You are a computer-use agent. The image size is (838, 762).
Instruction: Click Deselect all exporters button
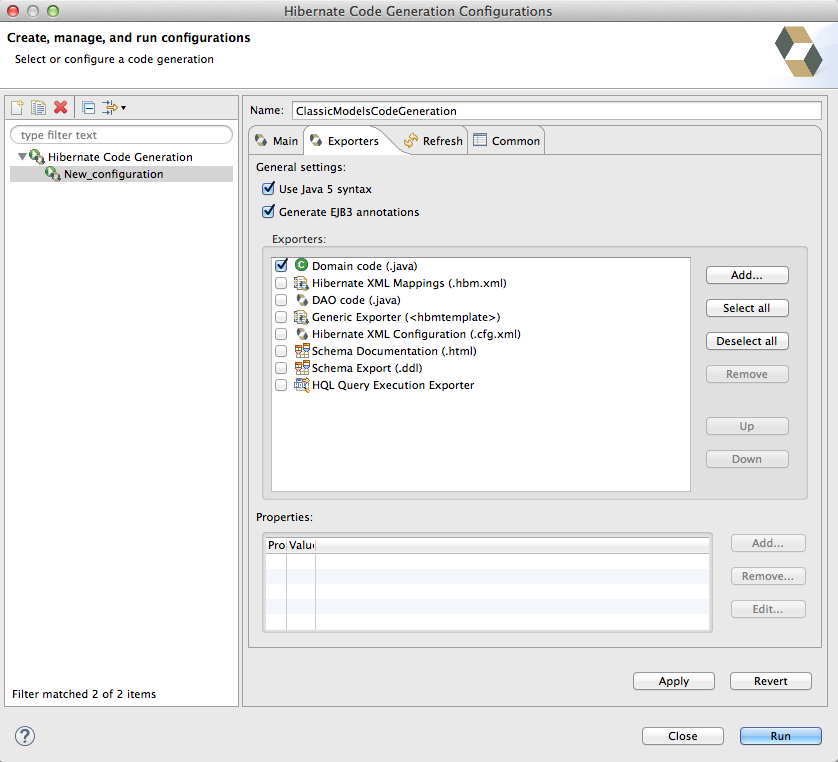click(747, 341)
